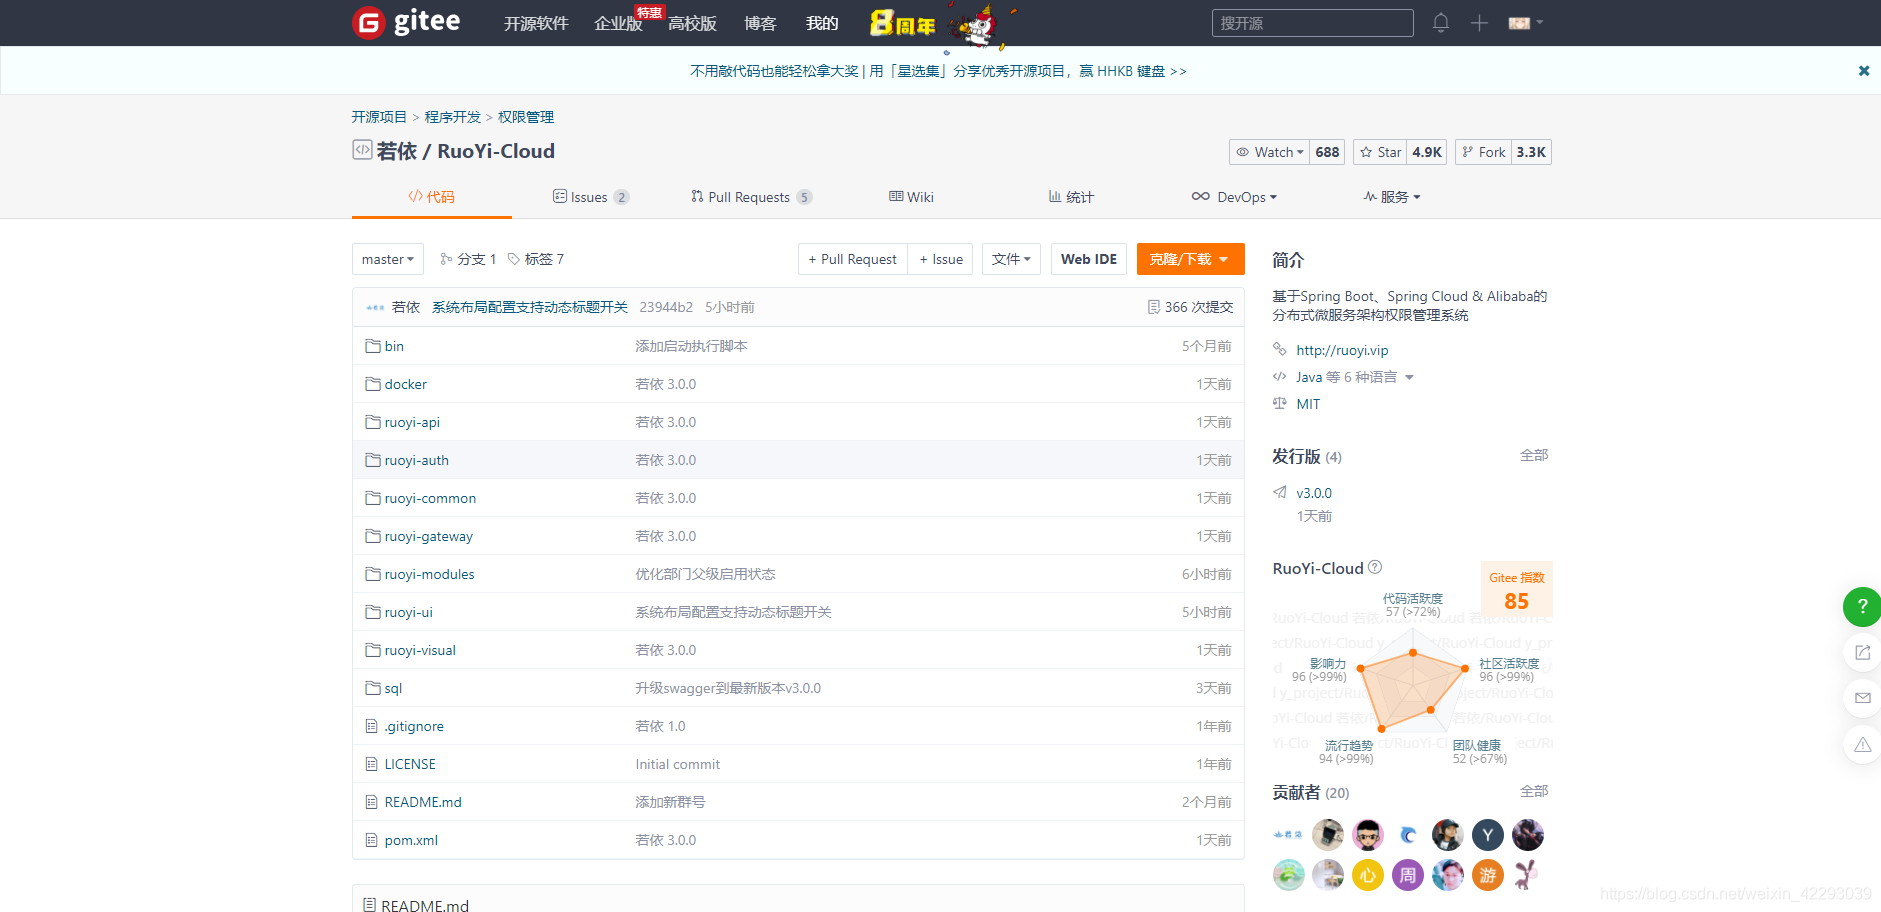
Task: View all releases via 全部 beside 发行版
Action: tap(1534, 456)
